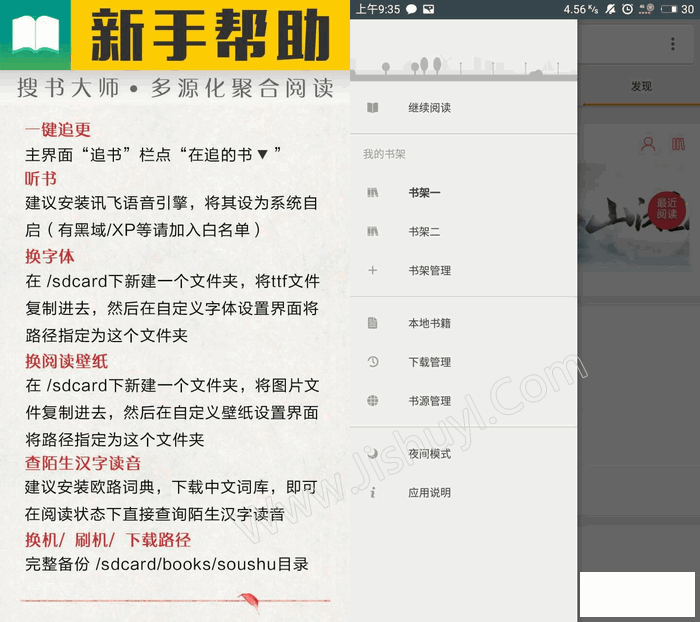Open 下载管理 download manager

[463, 362]
